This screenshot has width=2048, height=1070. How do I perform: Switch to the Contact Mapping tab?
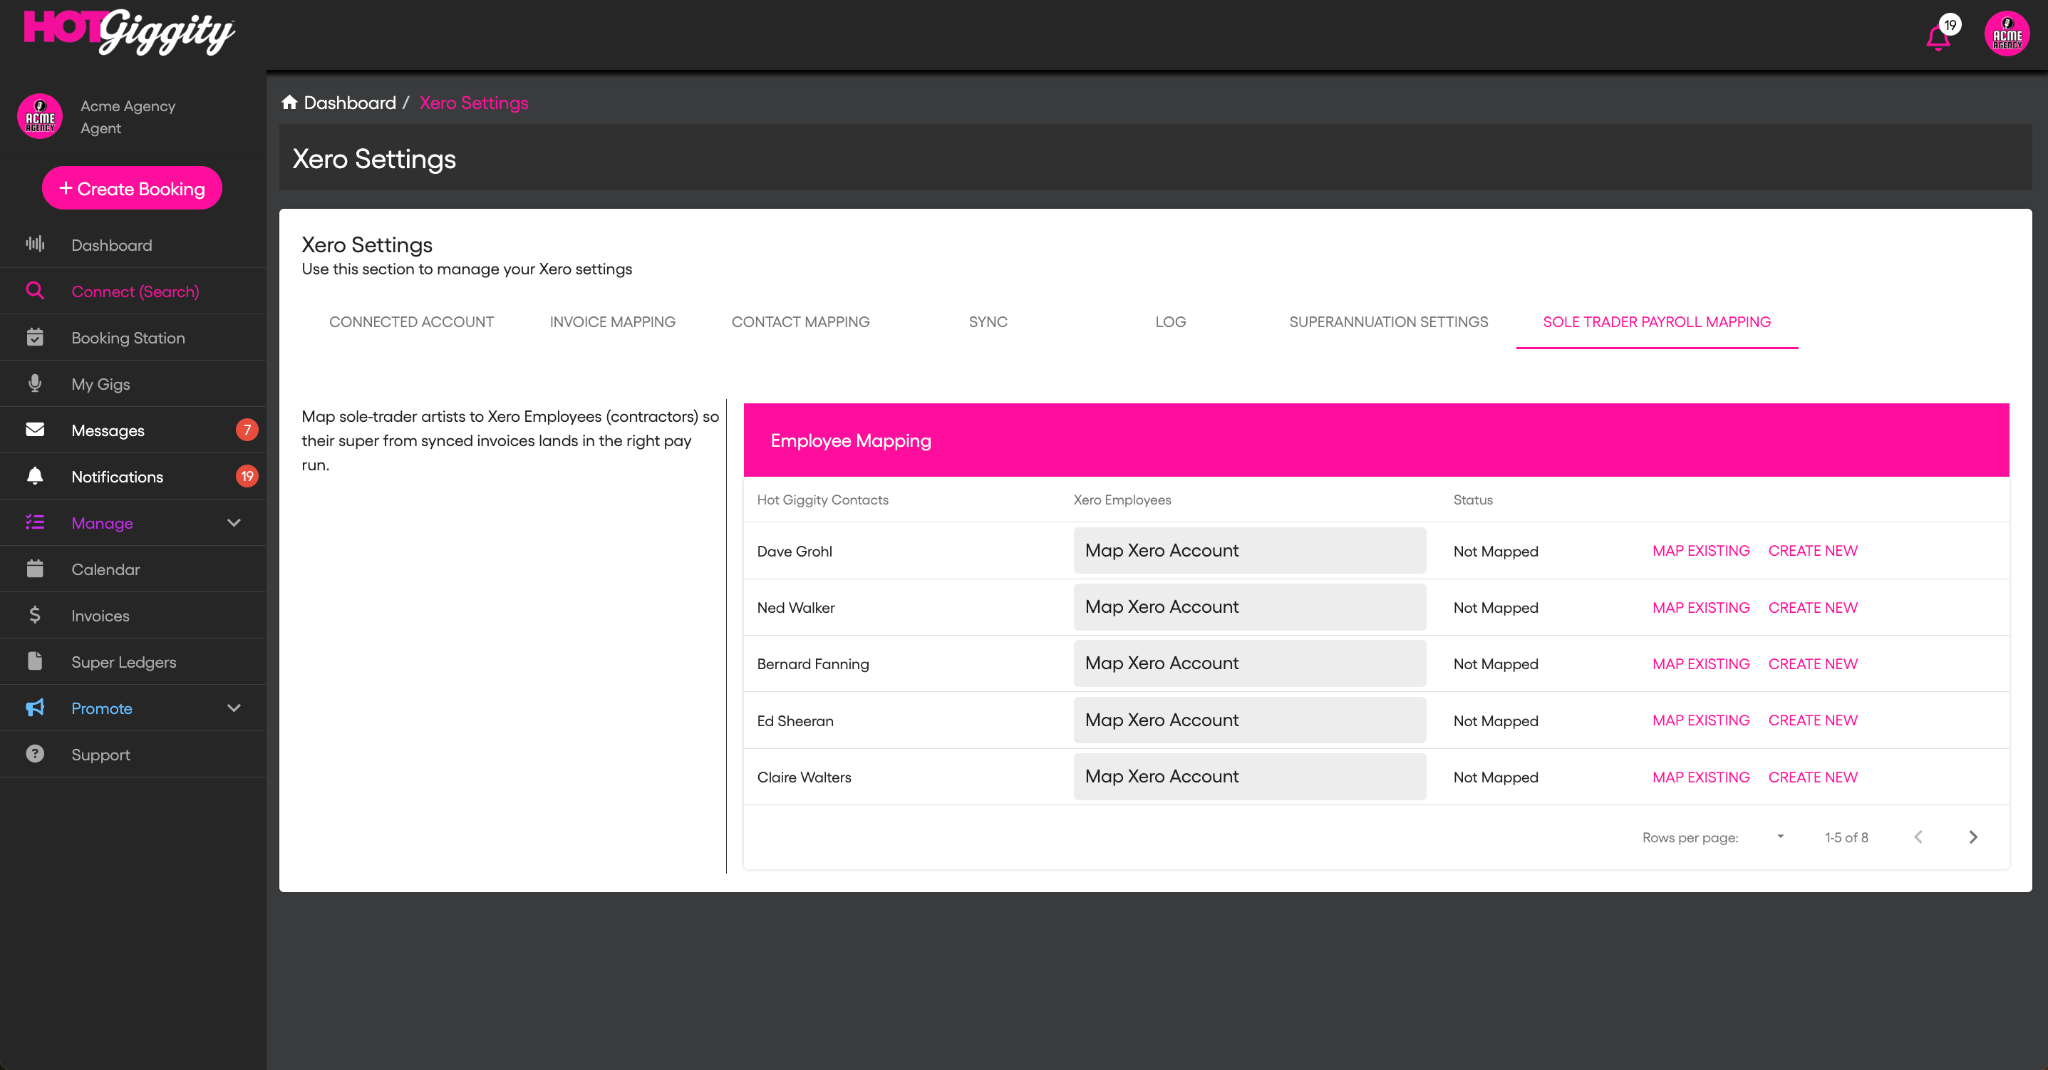pos(800,322)
